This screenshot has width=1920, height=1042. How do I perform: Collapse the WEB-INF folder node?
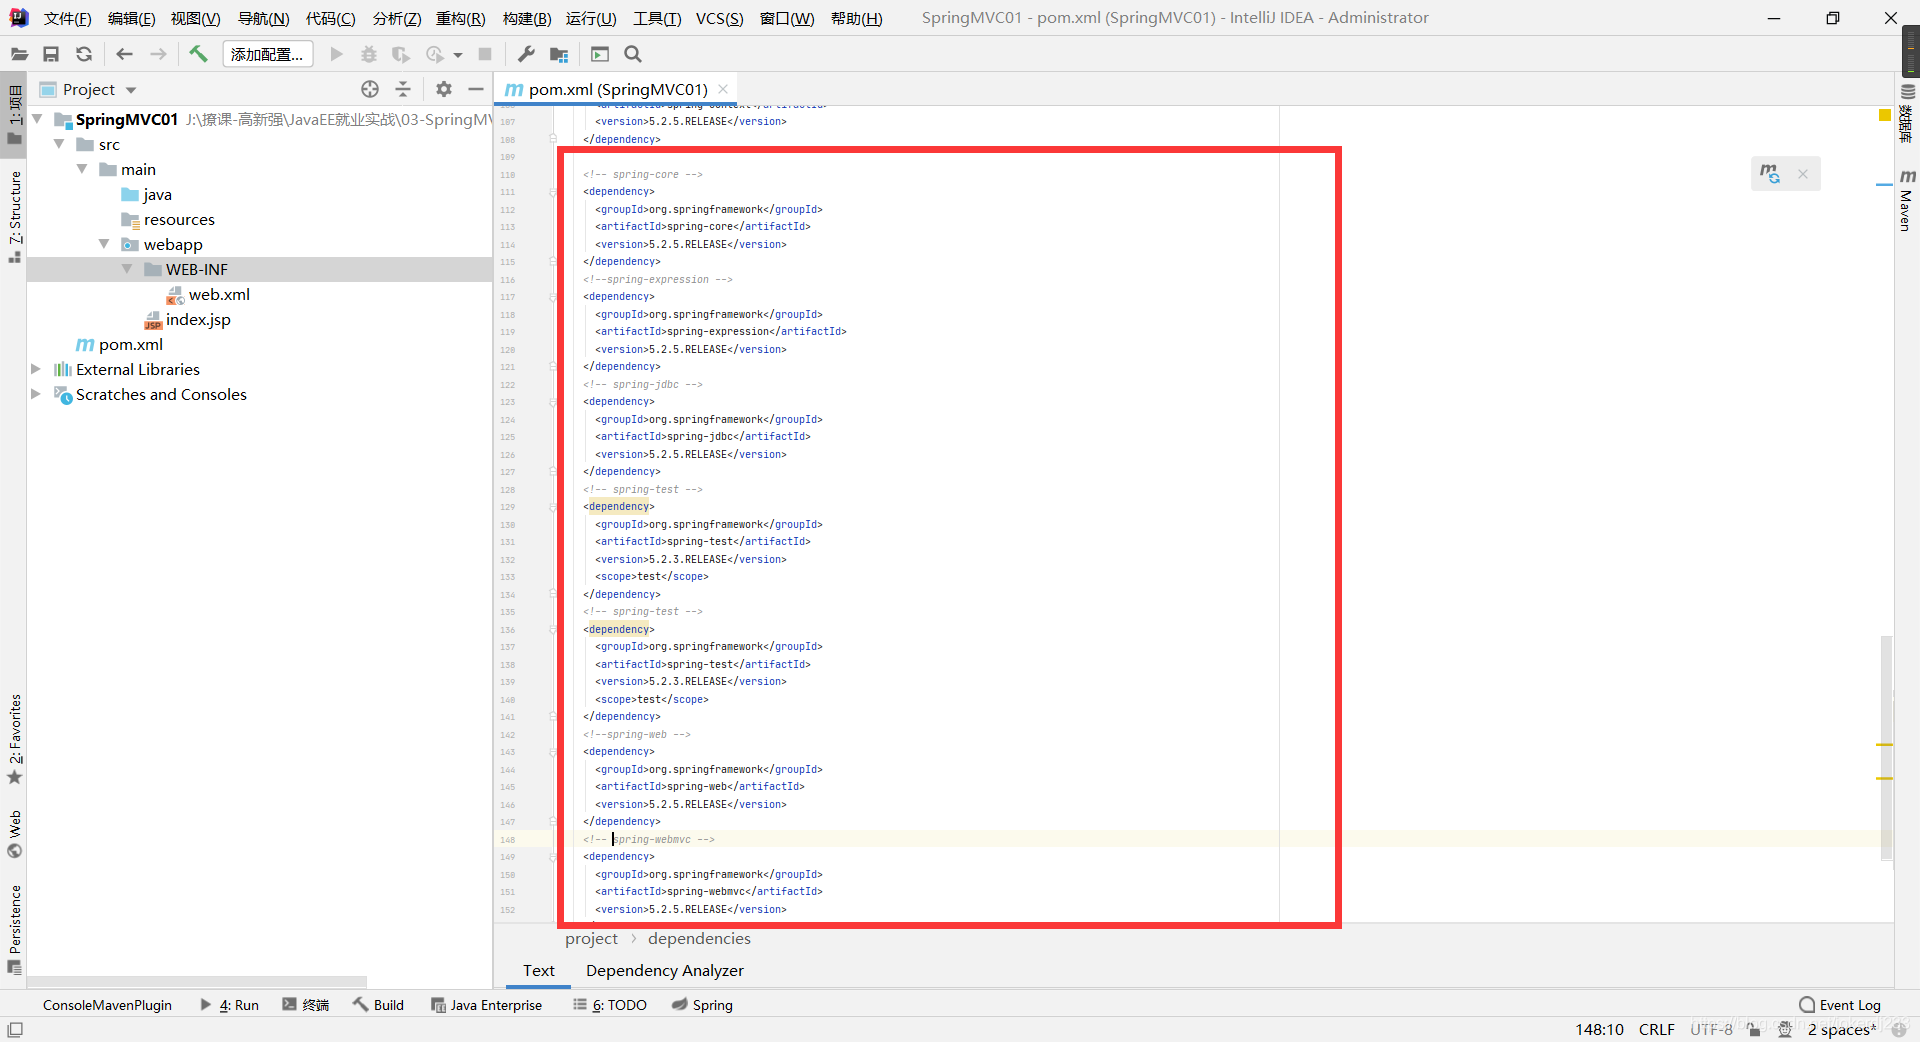coord(127,269)
